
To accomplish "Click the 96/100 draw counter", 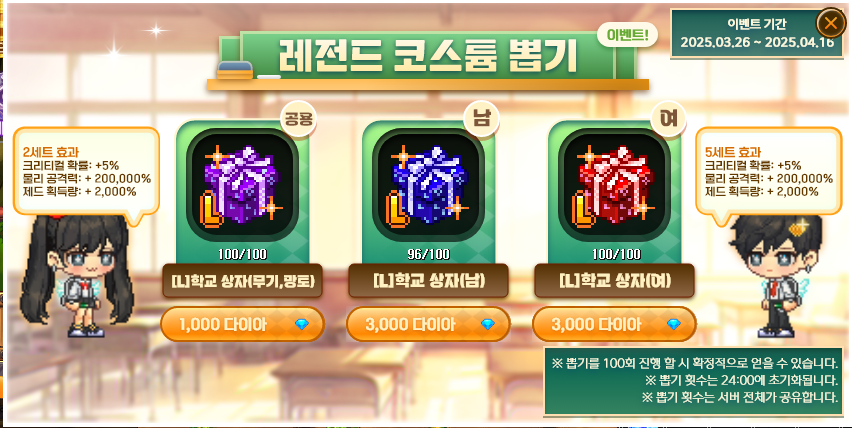I will coord(428,254).
